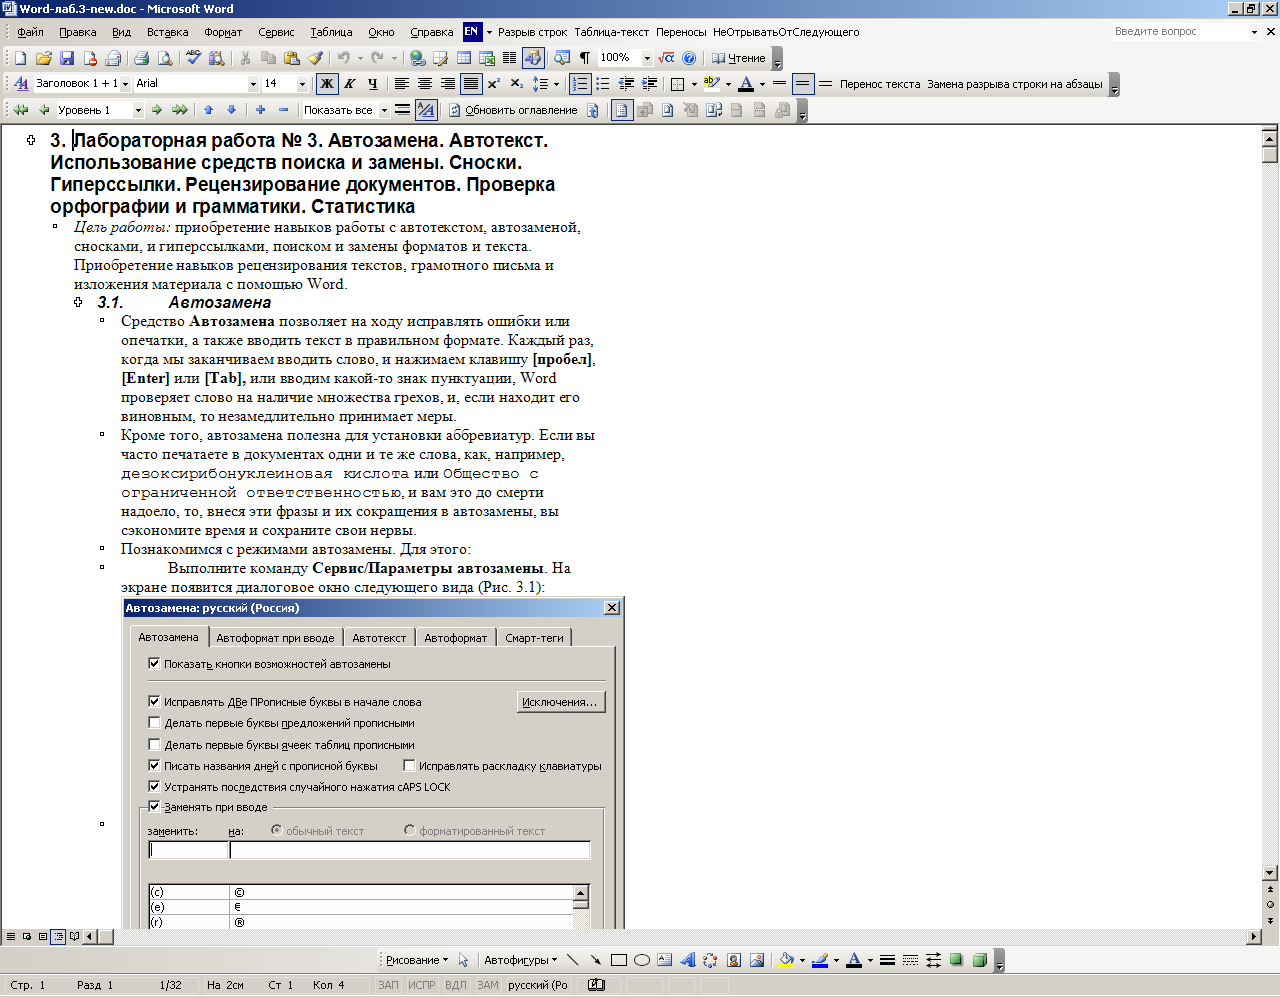Toggle numbered list formatting
This screenshot has width=1280, height=998.
579,84
